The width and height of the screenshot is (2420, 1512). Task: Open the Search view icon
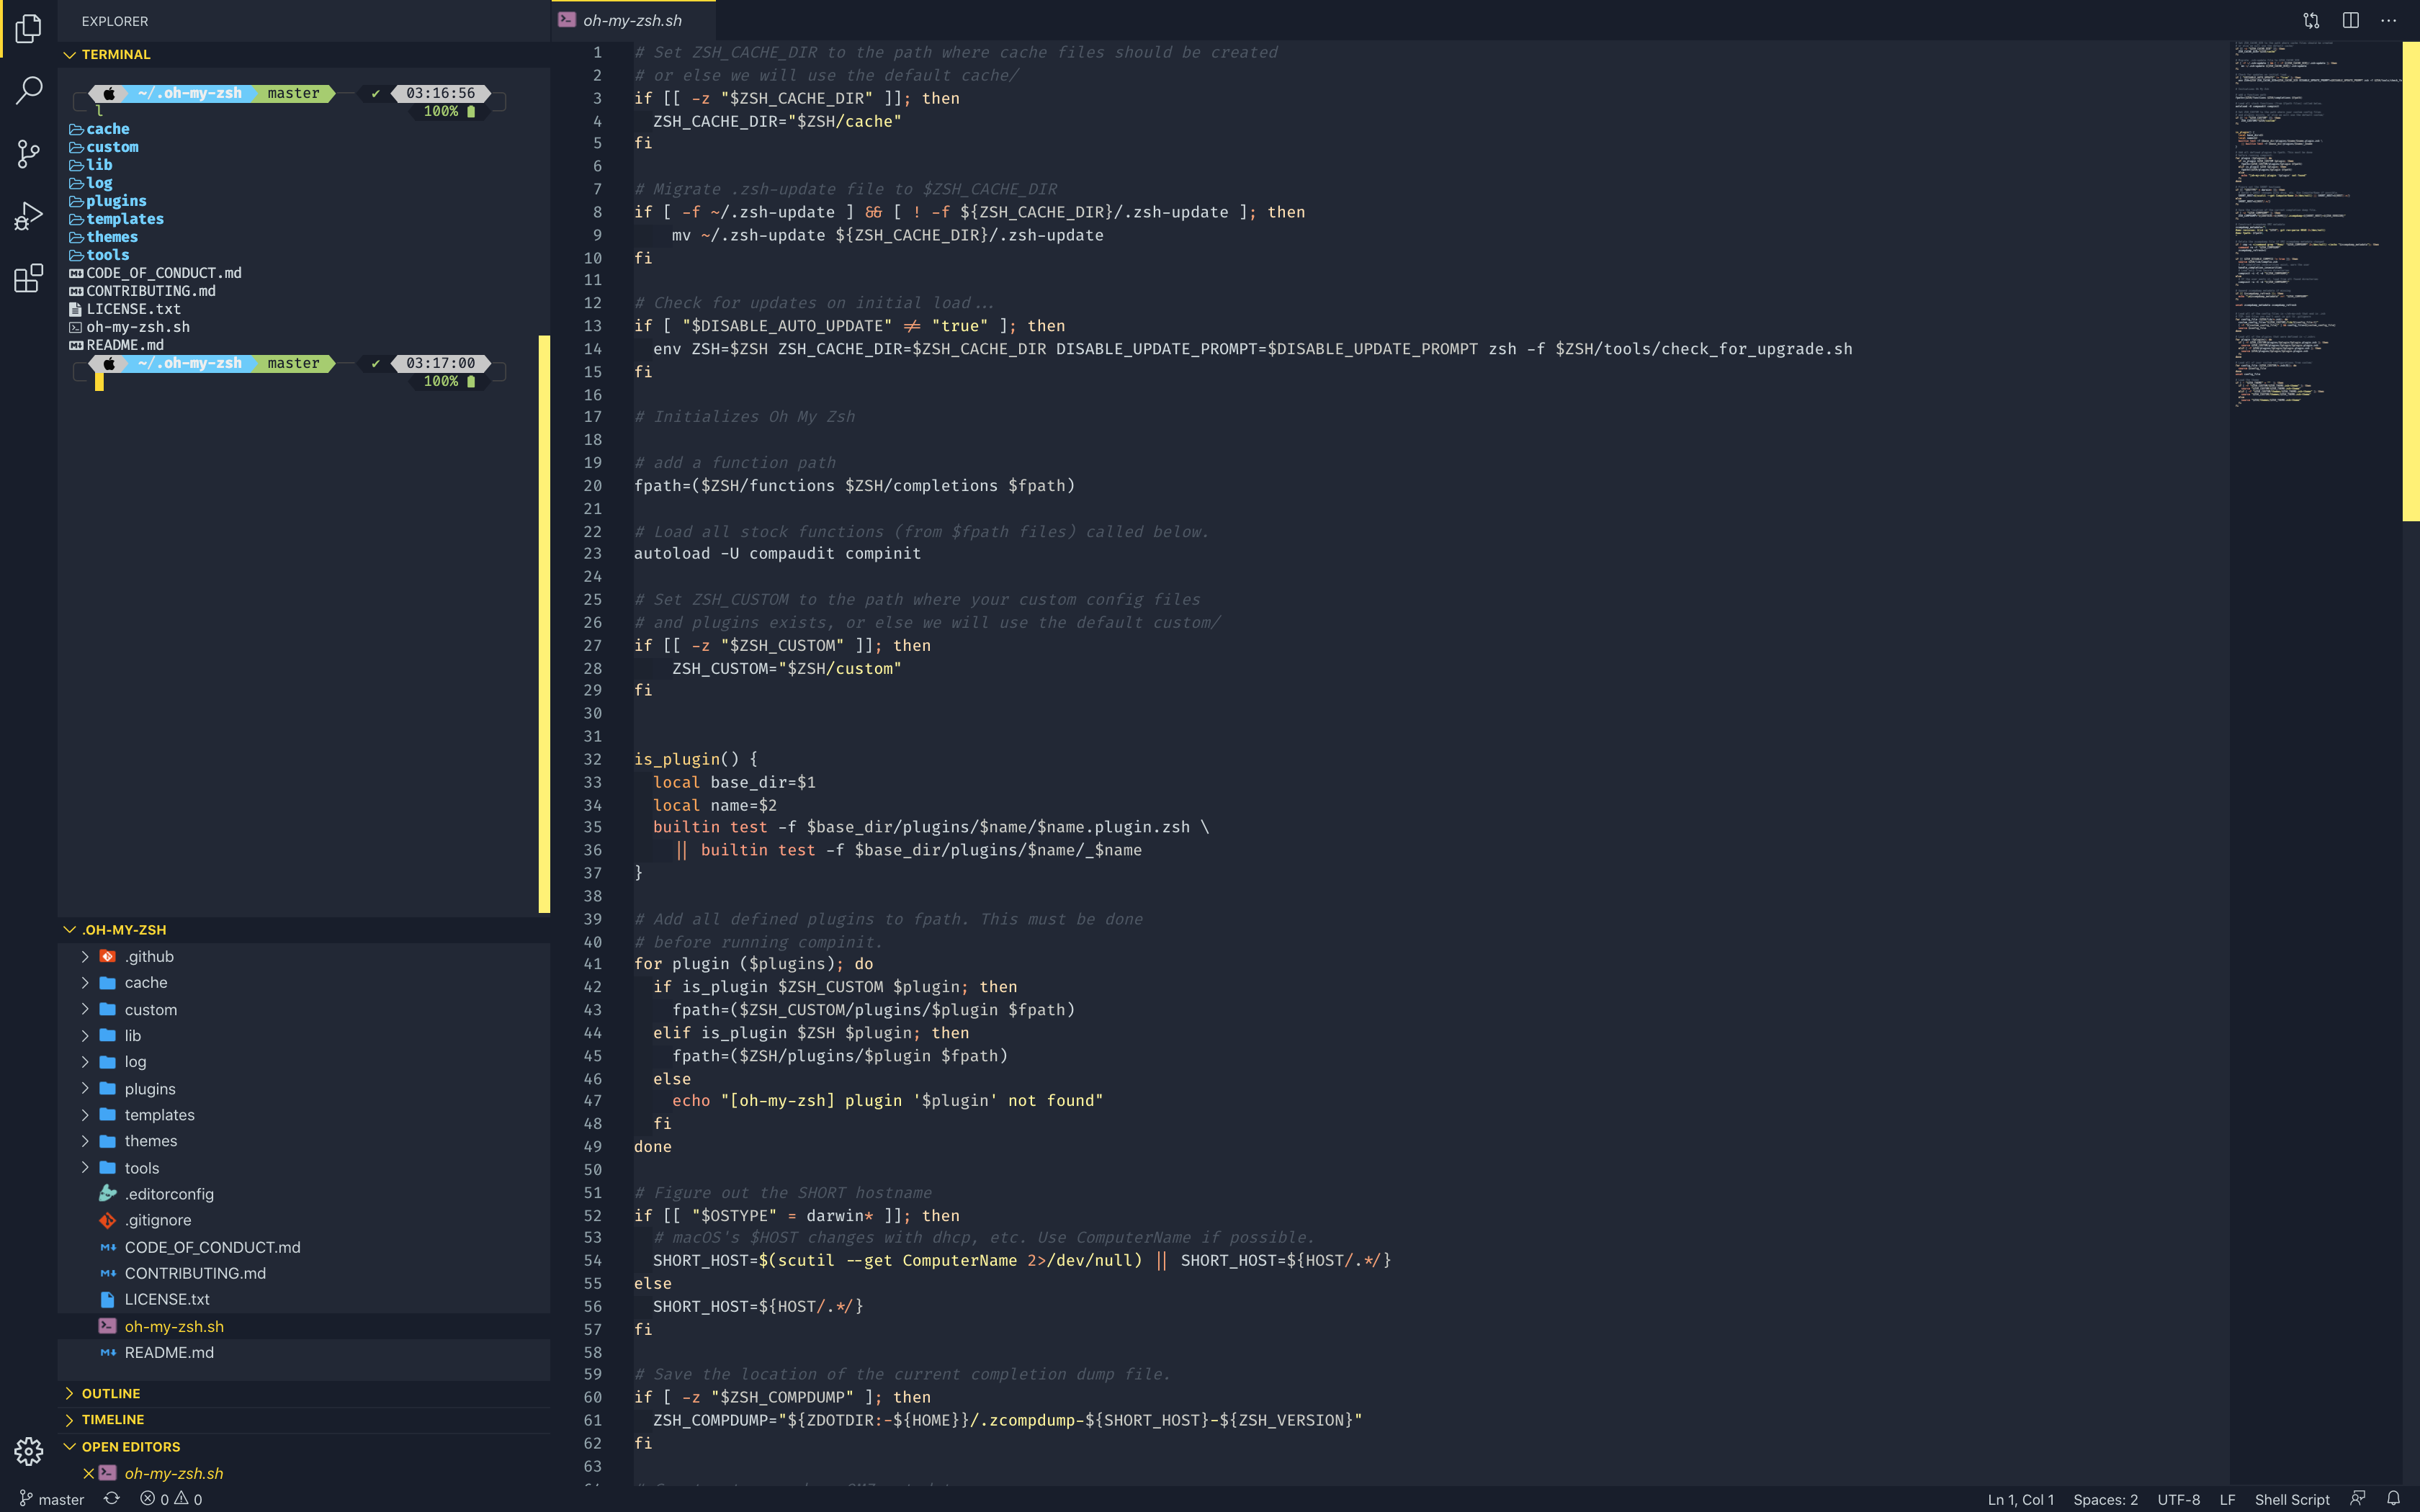[x=29, y=90]
